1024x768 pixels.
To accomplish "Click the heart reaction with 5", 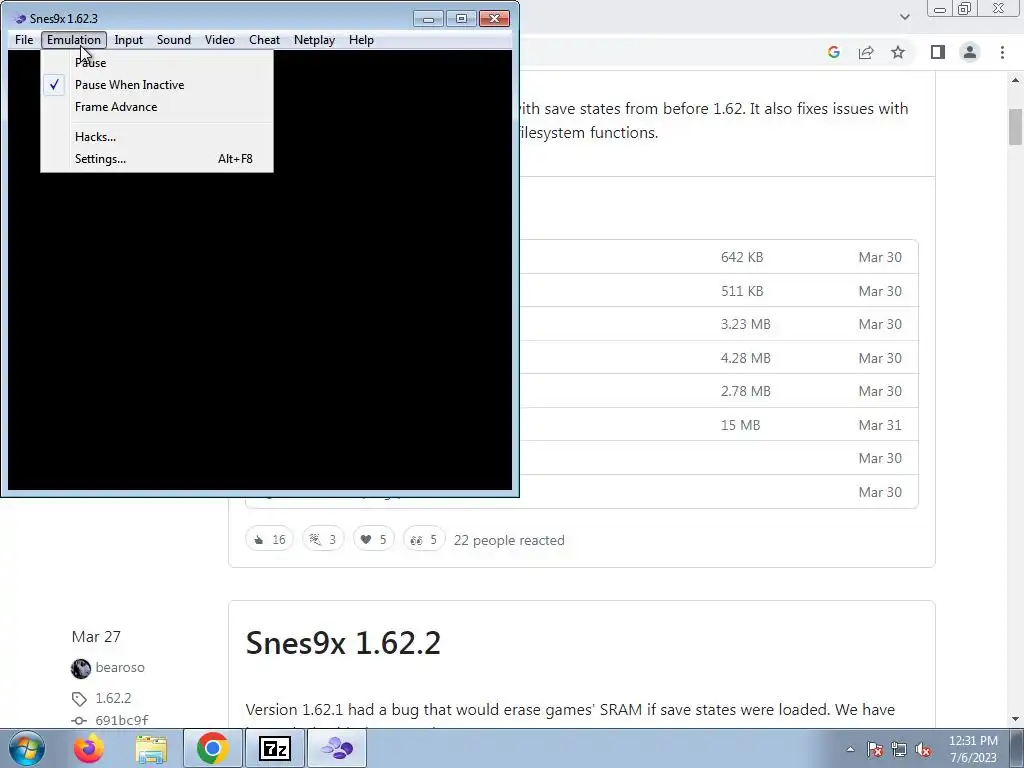I will (x=374, y=539).
